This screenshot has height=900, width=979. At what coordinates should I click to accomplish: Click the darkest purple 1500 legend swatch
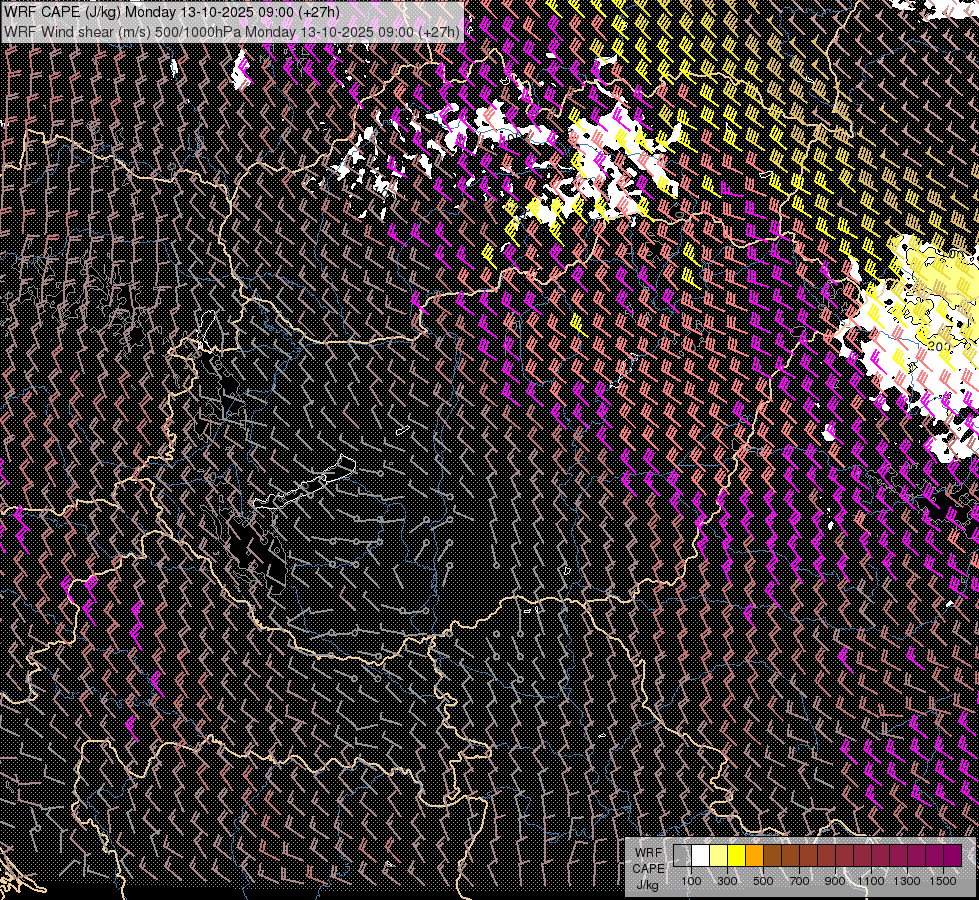951,855
